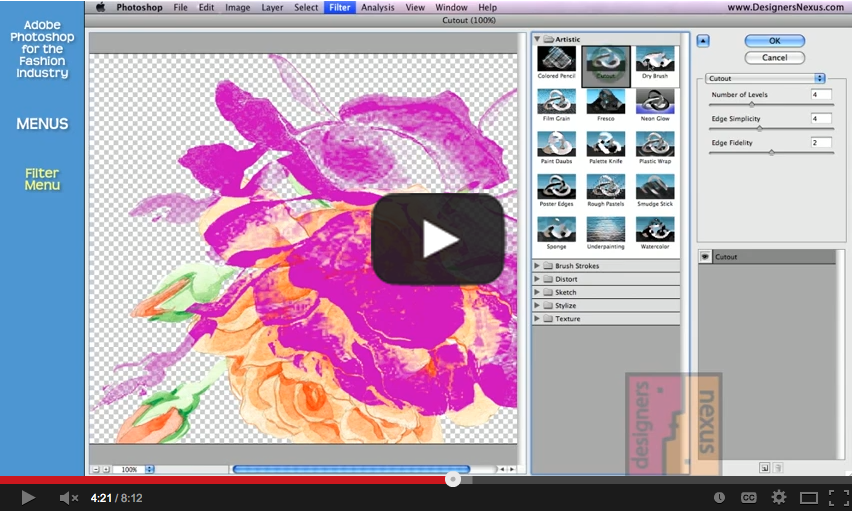Screen dimensions: 852x511
Task: Click the zoom out minus button
Action: [x=96, y=469]
